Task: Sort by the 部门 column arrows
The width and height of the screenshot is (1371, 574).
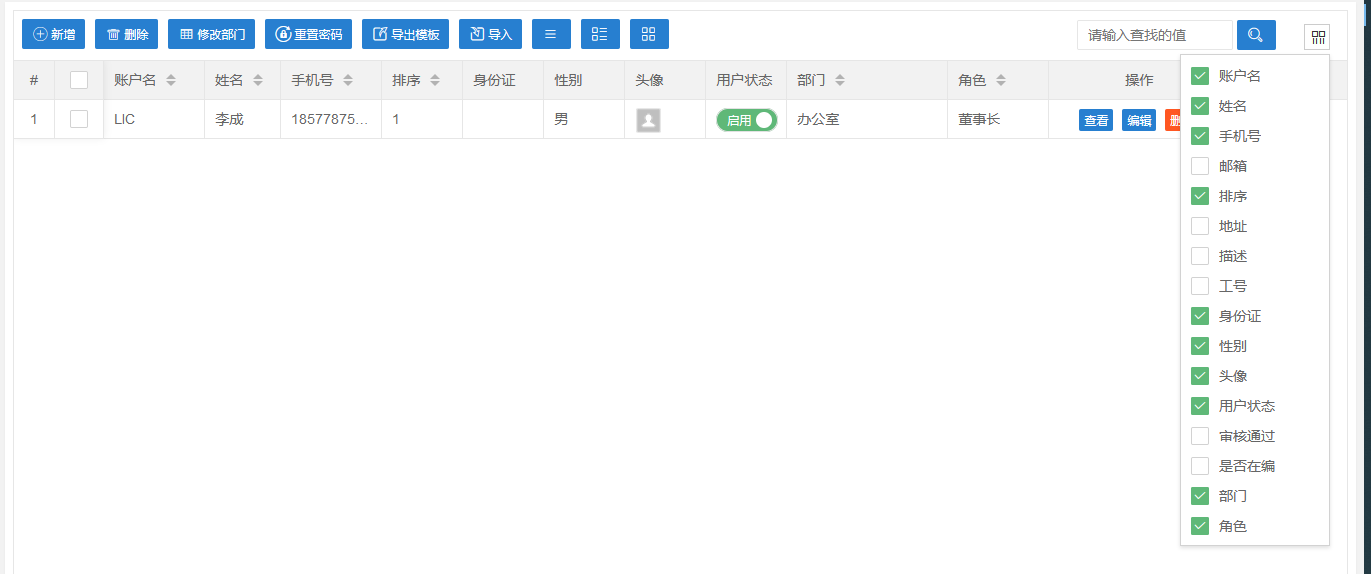Action: point(840,80)
